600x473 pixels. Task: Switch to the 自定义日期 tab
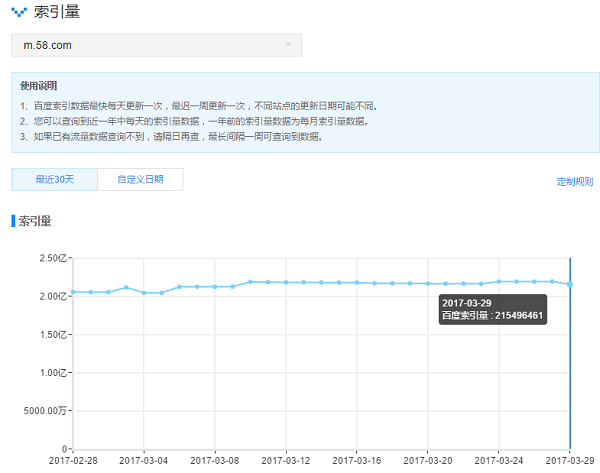click(x=141, y=180)
